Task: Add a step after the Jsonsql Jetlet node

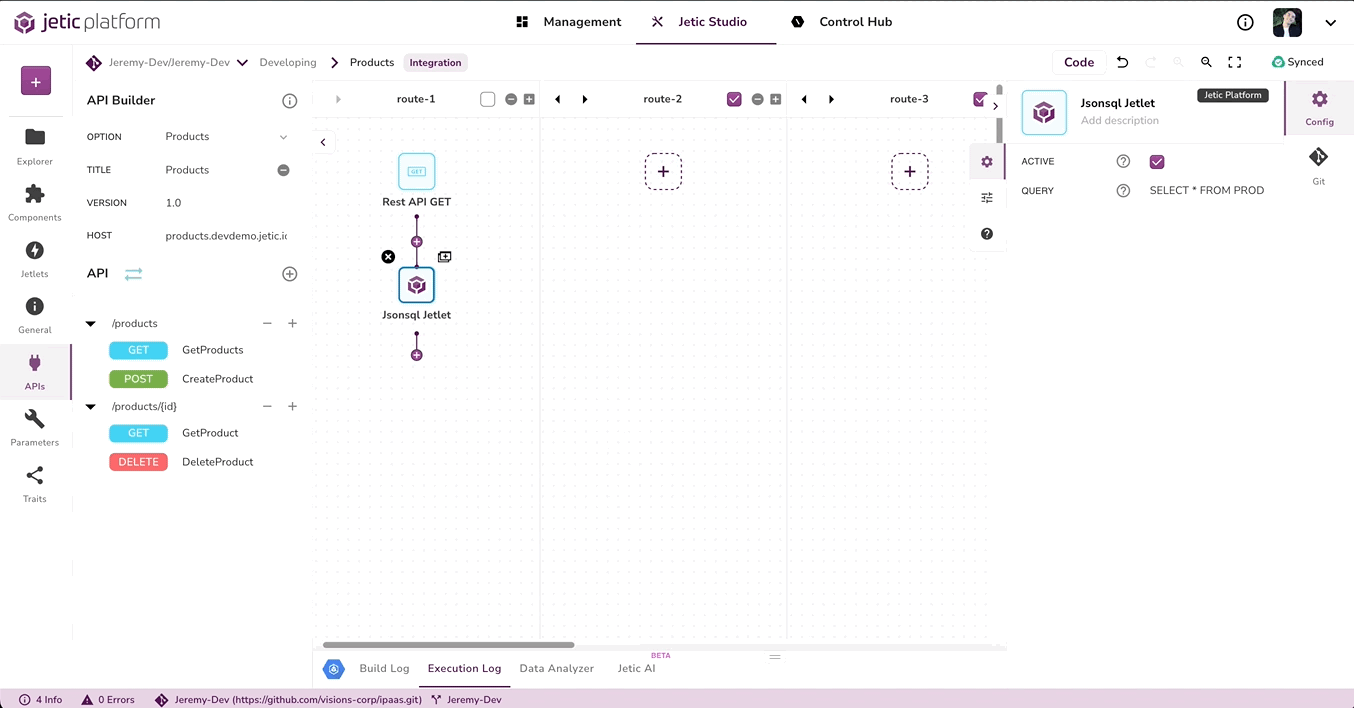Action: 417,355
